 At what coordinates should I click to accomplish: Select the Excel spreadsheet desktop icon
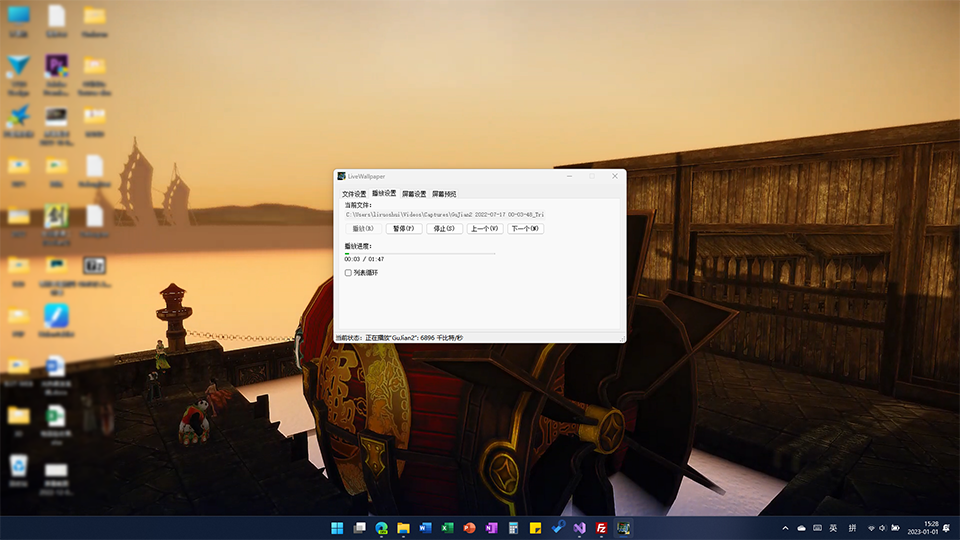(x=56, y=424)
